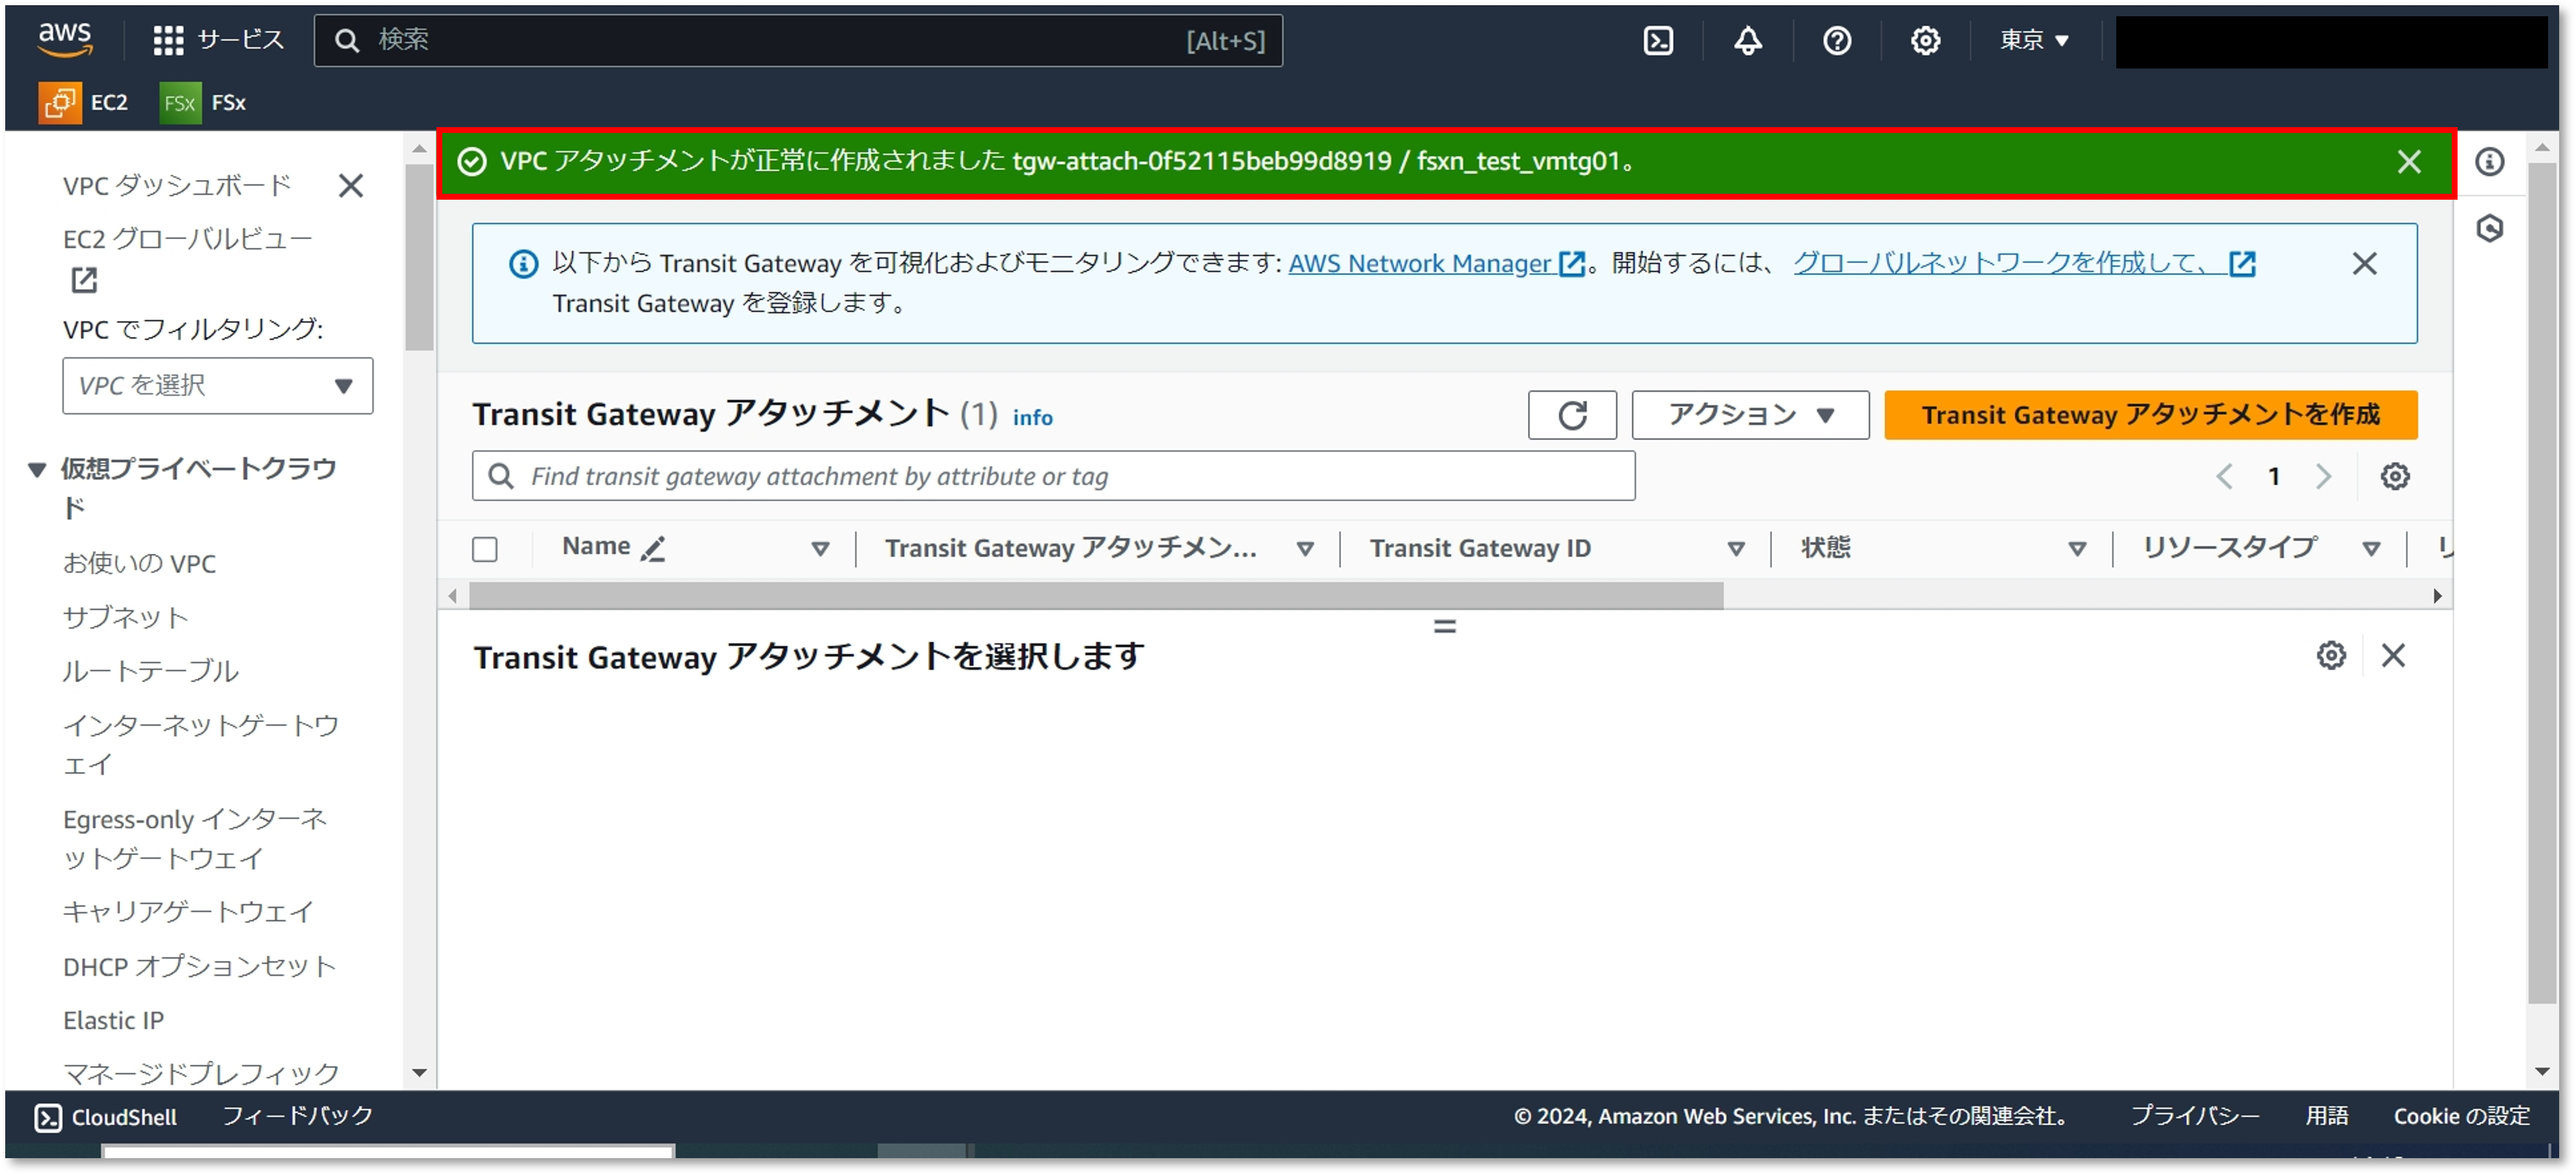Image resolution: width=2576 pixels, height=1175 pixels.
Task: Open Cookie の設定 in footer
Action: (2461, 1116)
